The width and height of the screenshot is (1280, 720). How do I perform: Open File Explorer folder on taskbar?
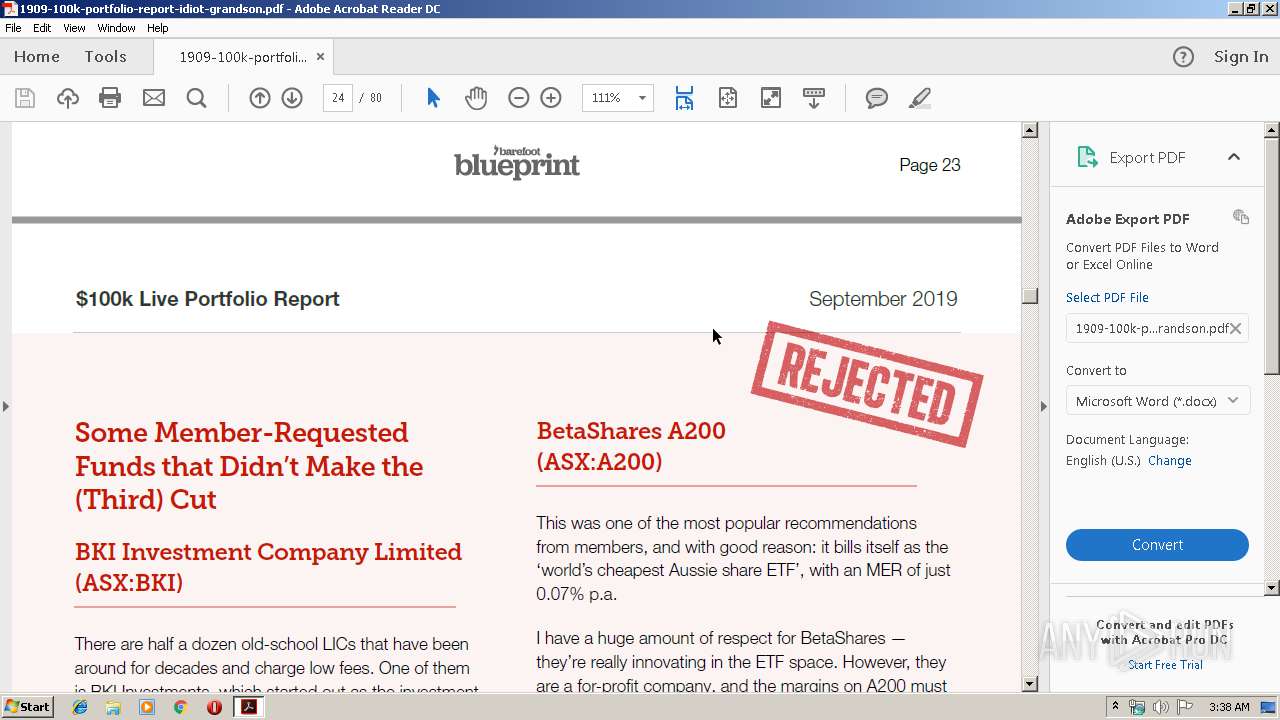click(113, 707)
